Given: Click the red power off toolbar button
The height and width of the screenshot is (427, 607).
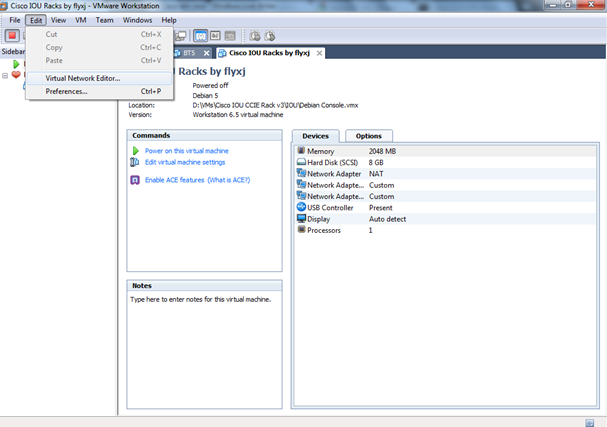Looking at the screenshot, I should pos(12,36).
